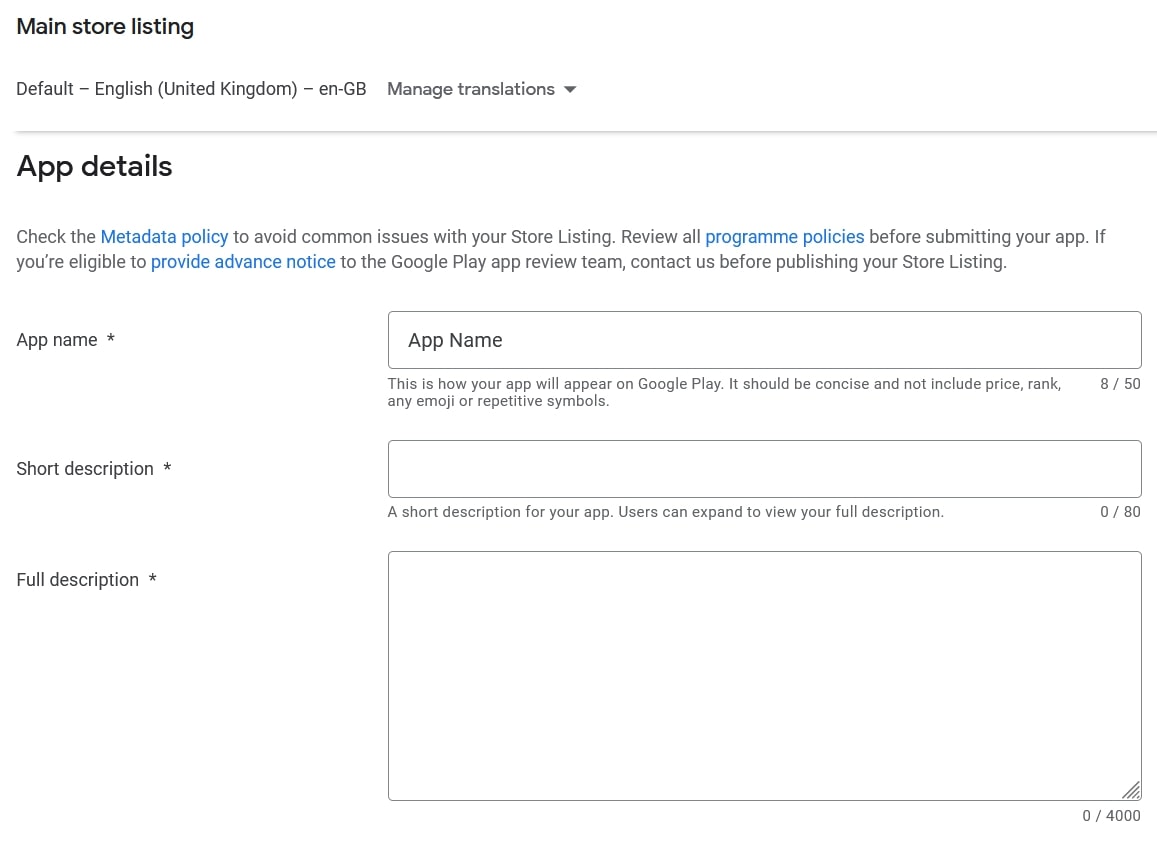
Task: Select the Main store listing heading
Action: (x=105, y=27)
